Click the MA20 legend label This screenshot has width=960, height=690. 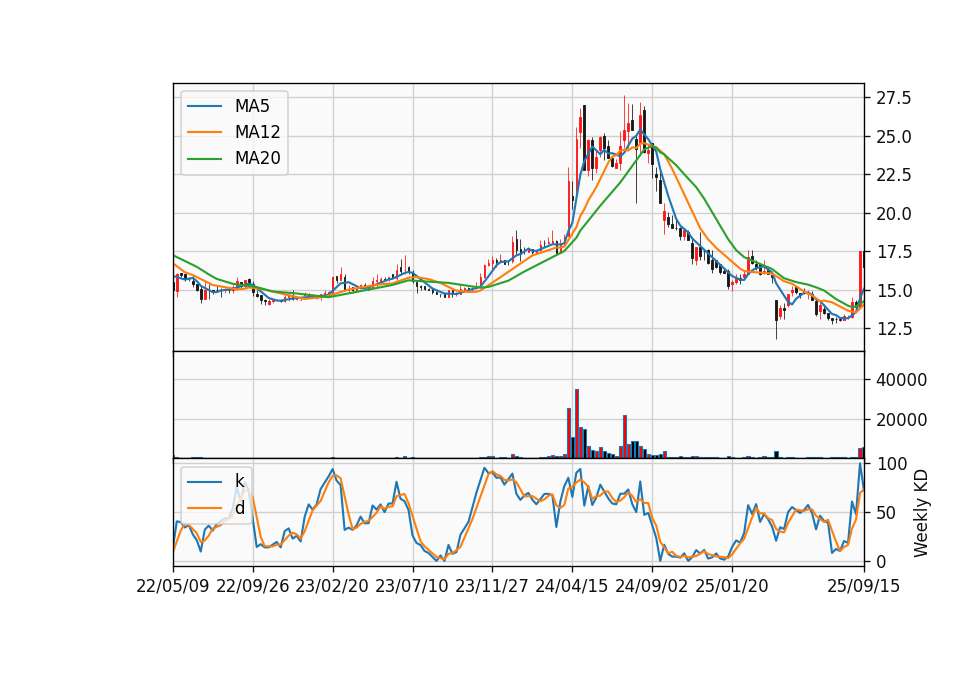[x=258, y=159]
